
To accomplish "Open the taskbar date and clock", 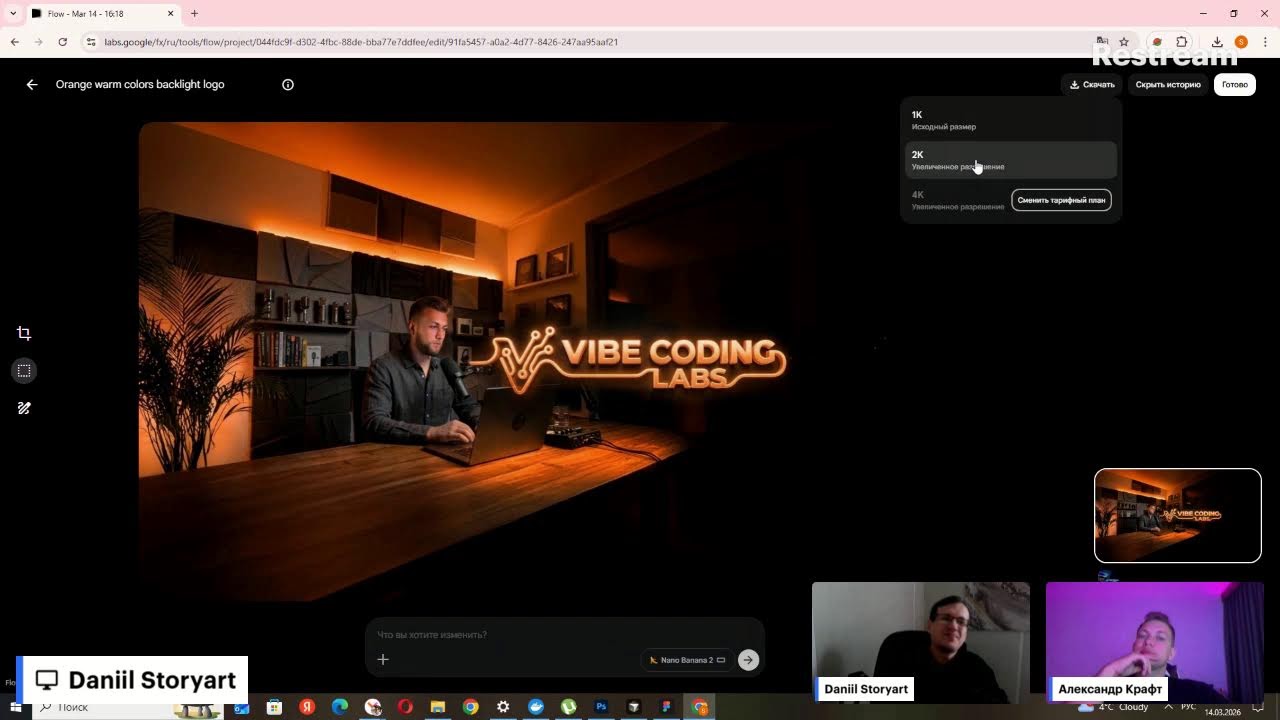I will tap(1222, 711).
